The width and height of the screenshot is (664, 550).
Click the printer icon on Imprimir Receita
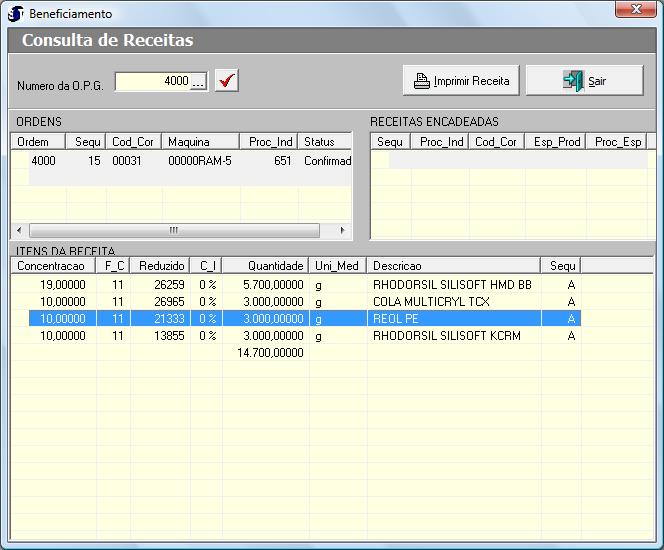point(422,81)
